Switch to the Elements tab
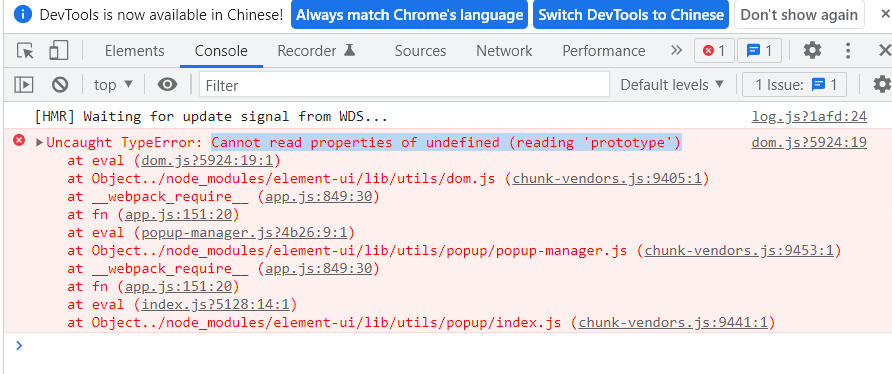The height and width of the screenshot is (374, 892). [134, 51]
